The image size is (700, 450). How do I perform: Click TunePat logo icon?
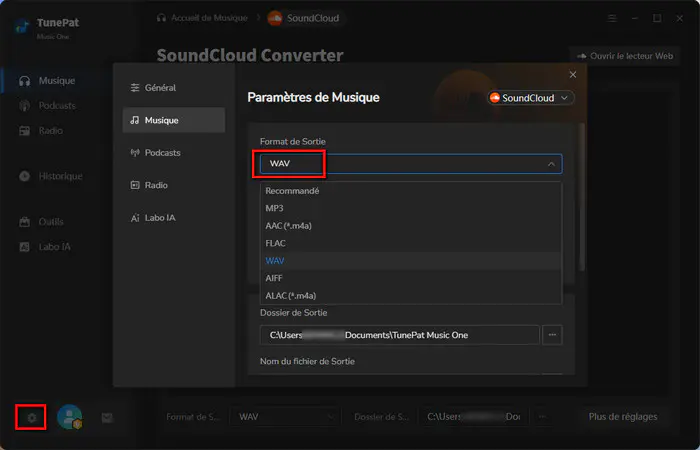point(22,26)
